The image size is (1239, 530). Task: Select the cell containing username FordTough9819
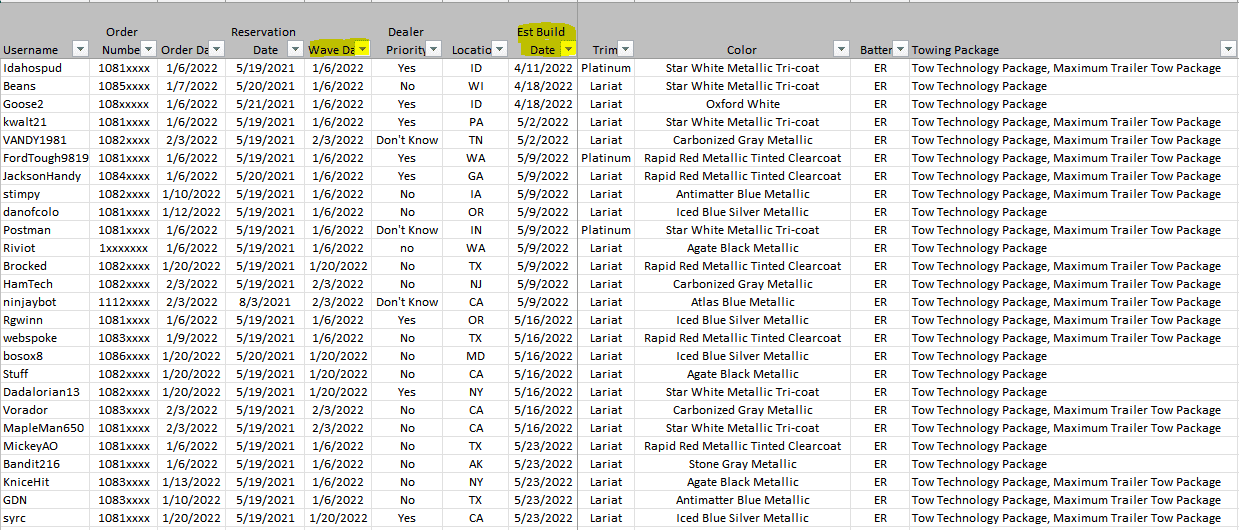pyautogui.click(x=45, y=158)
